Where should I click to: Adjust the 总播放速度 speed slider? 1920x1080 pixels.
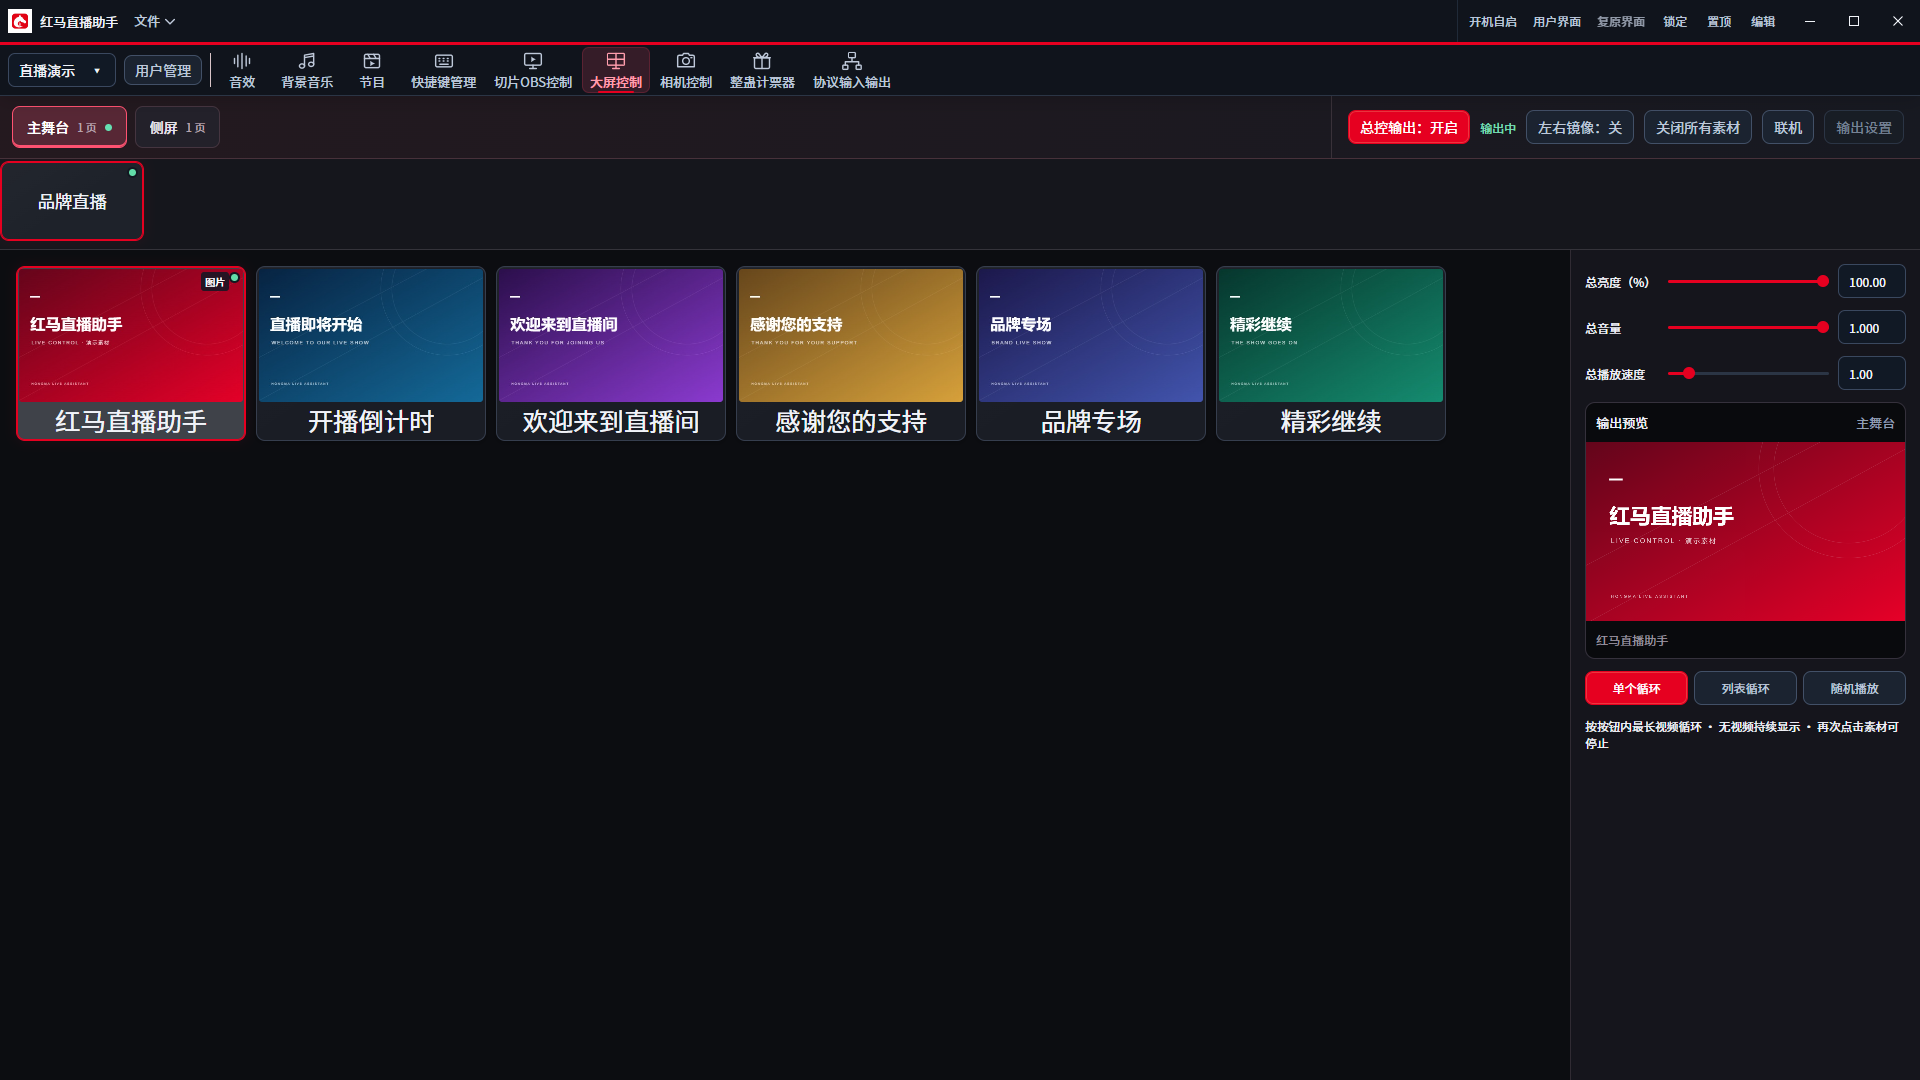tap(1746, 374)
